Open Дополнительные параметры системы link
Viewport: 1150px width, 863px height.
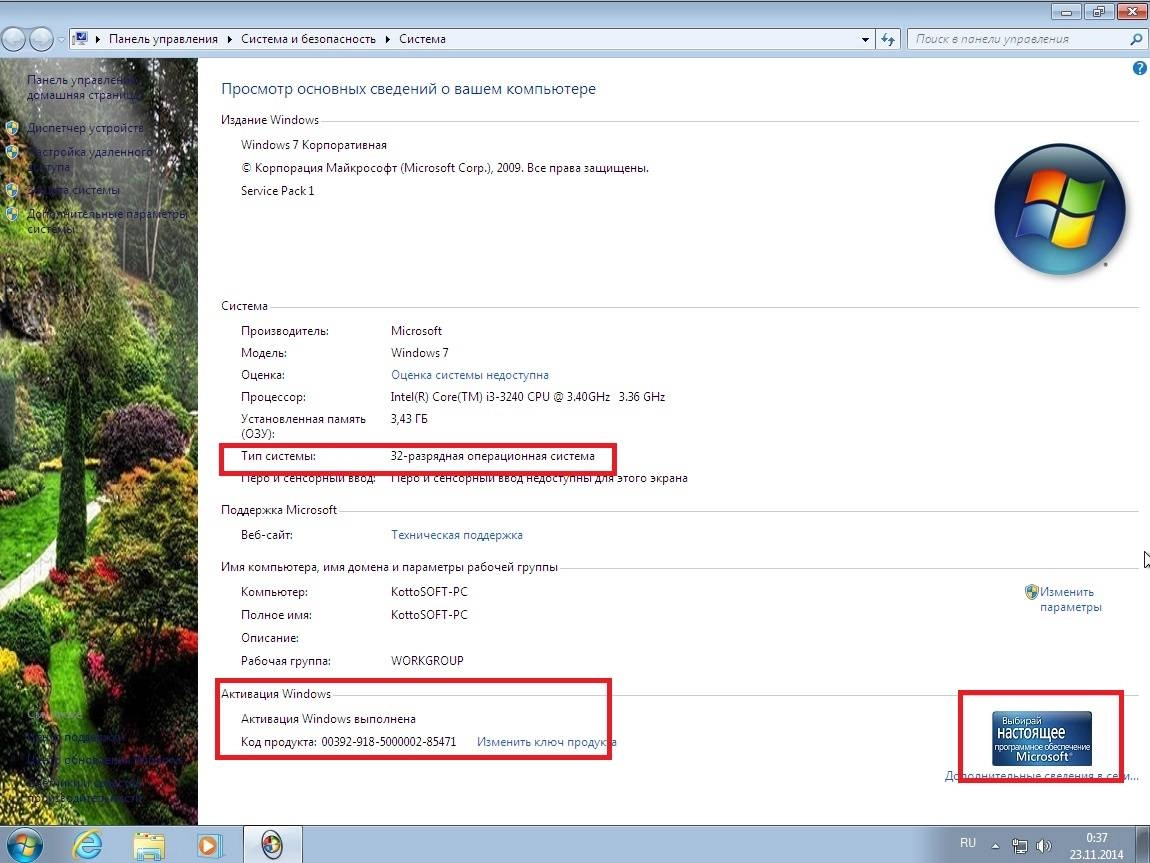107,221
